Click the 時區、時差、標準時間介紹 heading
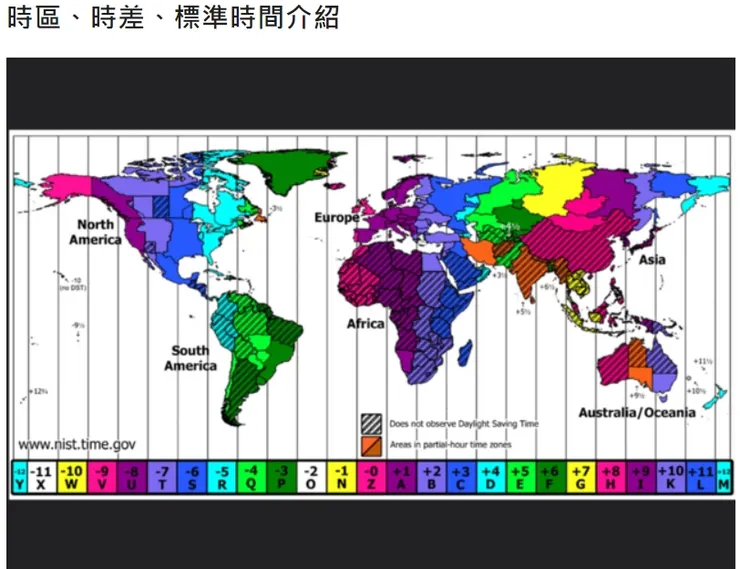Image resolution: width=740 pixels, height=569 pixels. pyautogui.click(x=173, y=17)
